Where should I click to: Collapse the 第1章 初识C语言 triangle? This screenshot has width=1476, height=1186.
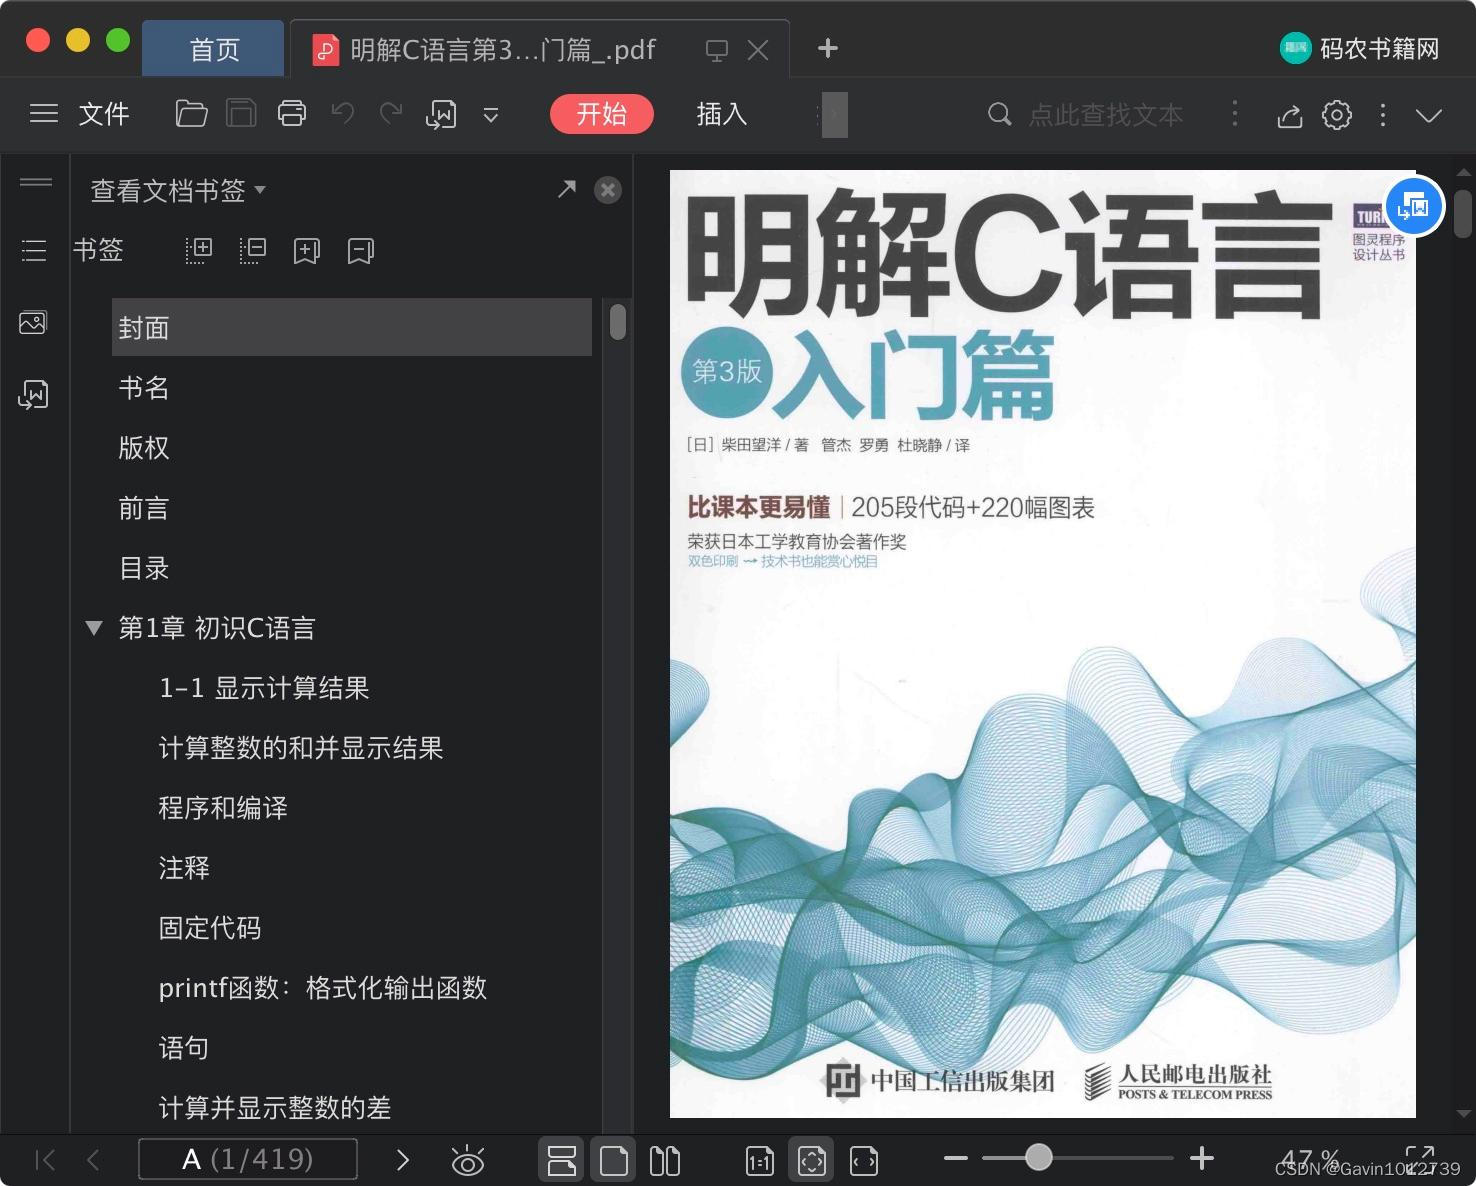[94, 628]
